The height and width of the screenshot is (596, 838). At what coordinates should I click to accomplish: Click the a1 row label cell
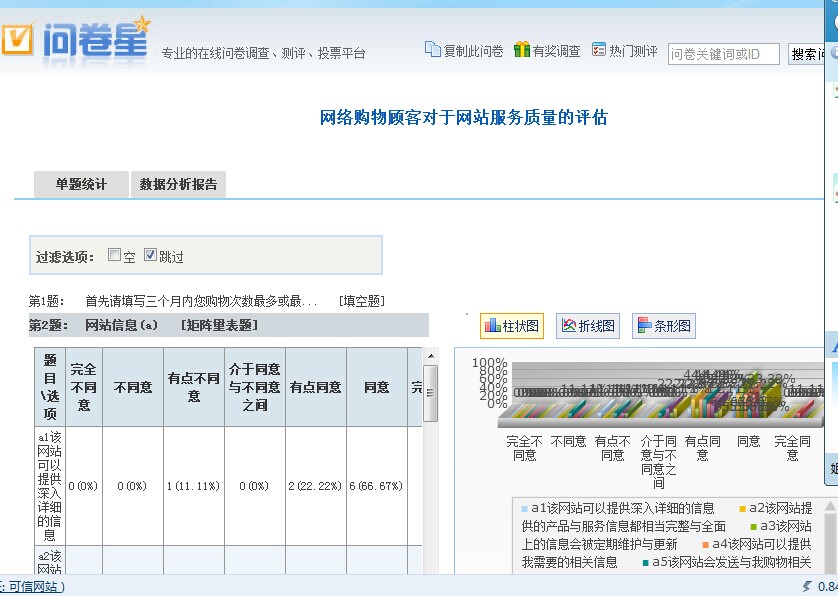50,486
